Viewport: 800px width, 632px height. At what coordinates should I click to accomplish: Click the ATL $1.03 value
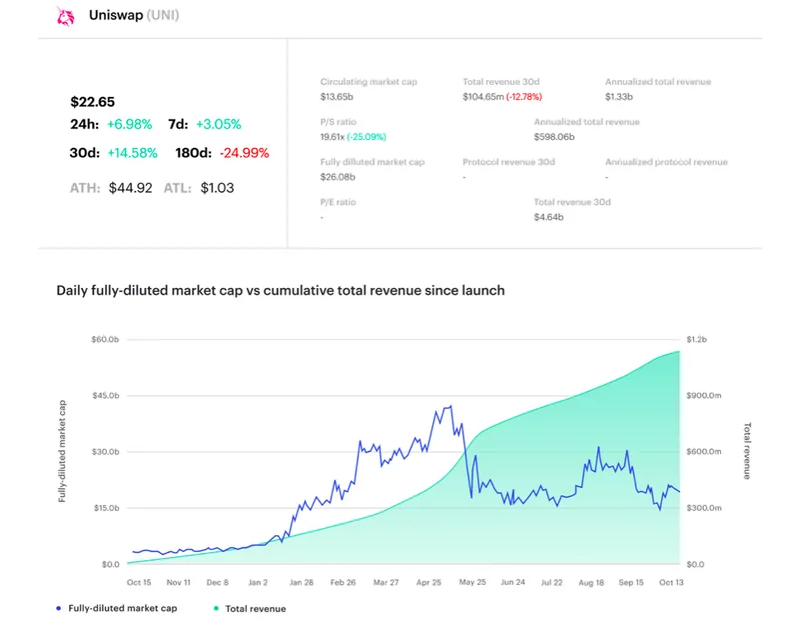[x=217, y=187]
